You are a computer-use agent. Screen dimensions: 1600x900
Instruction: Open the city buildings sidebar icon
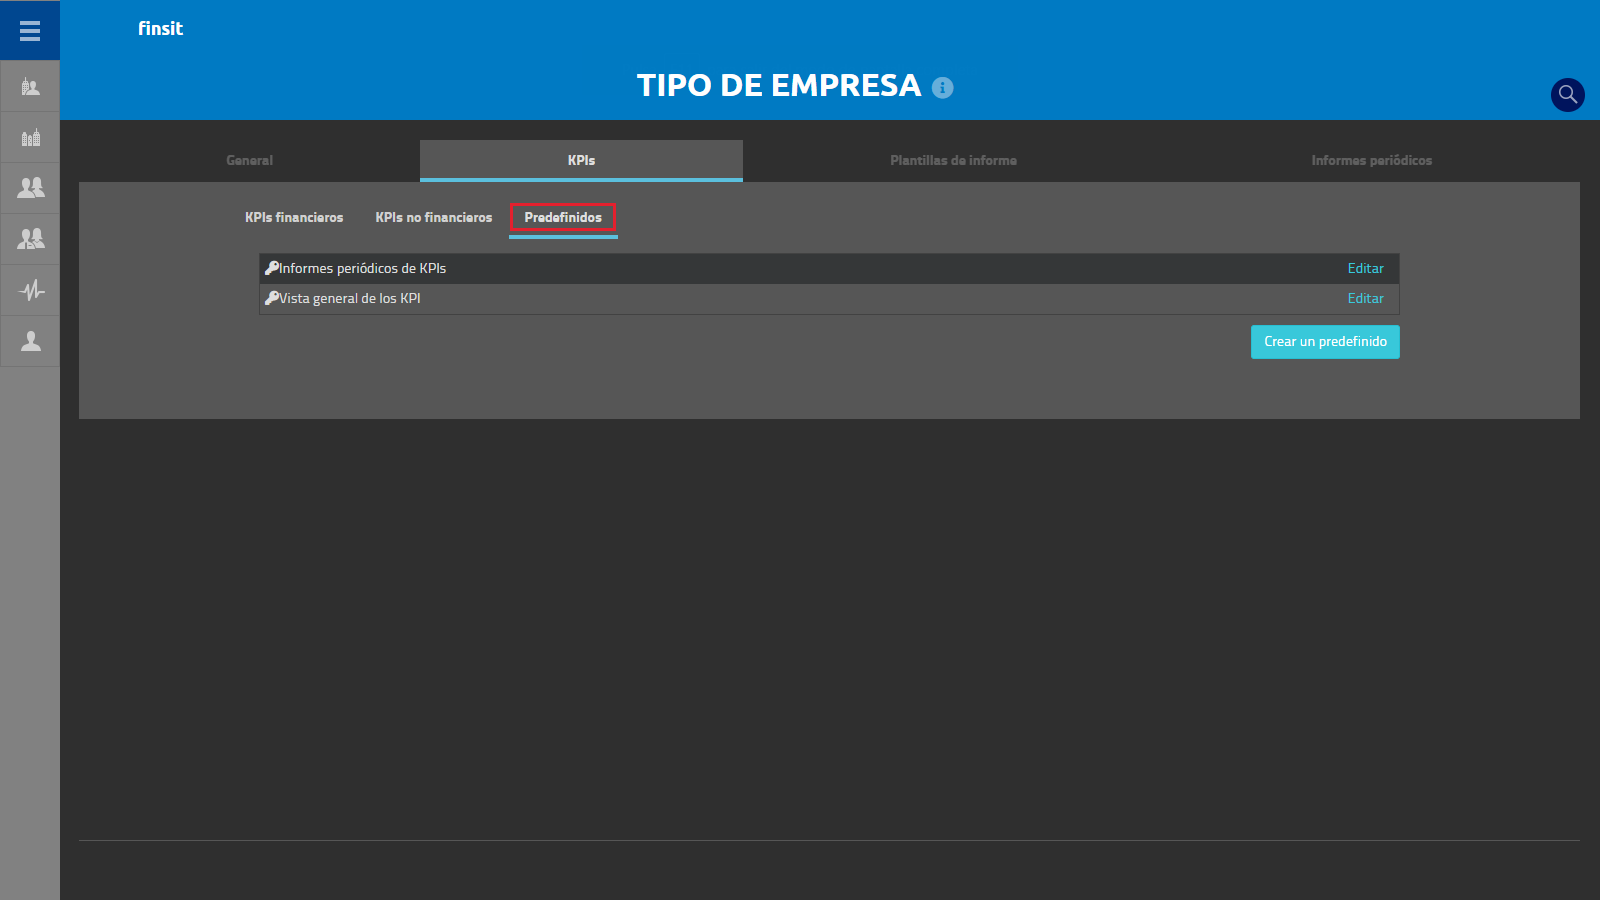30,137
